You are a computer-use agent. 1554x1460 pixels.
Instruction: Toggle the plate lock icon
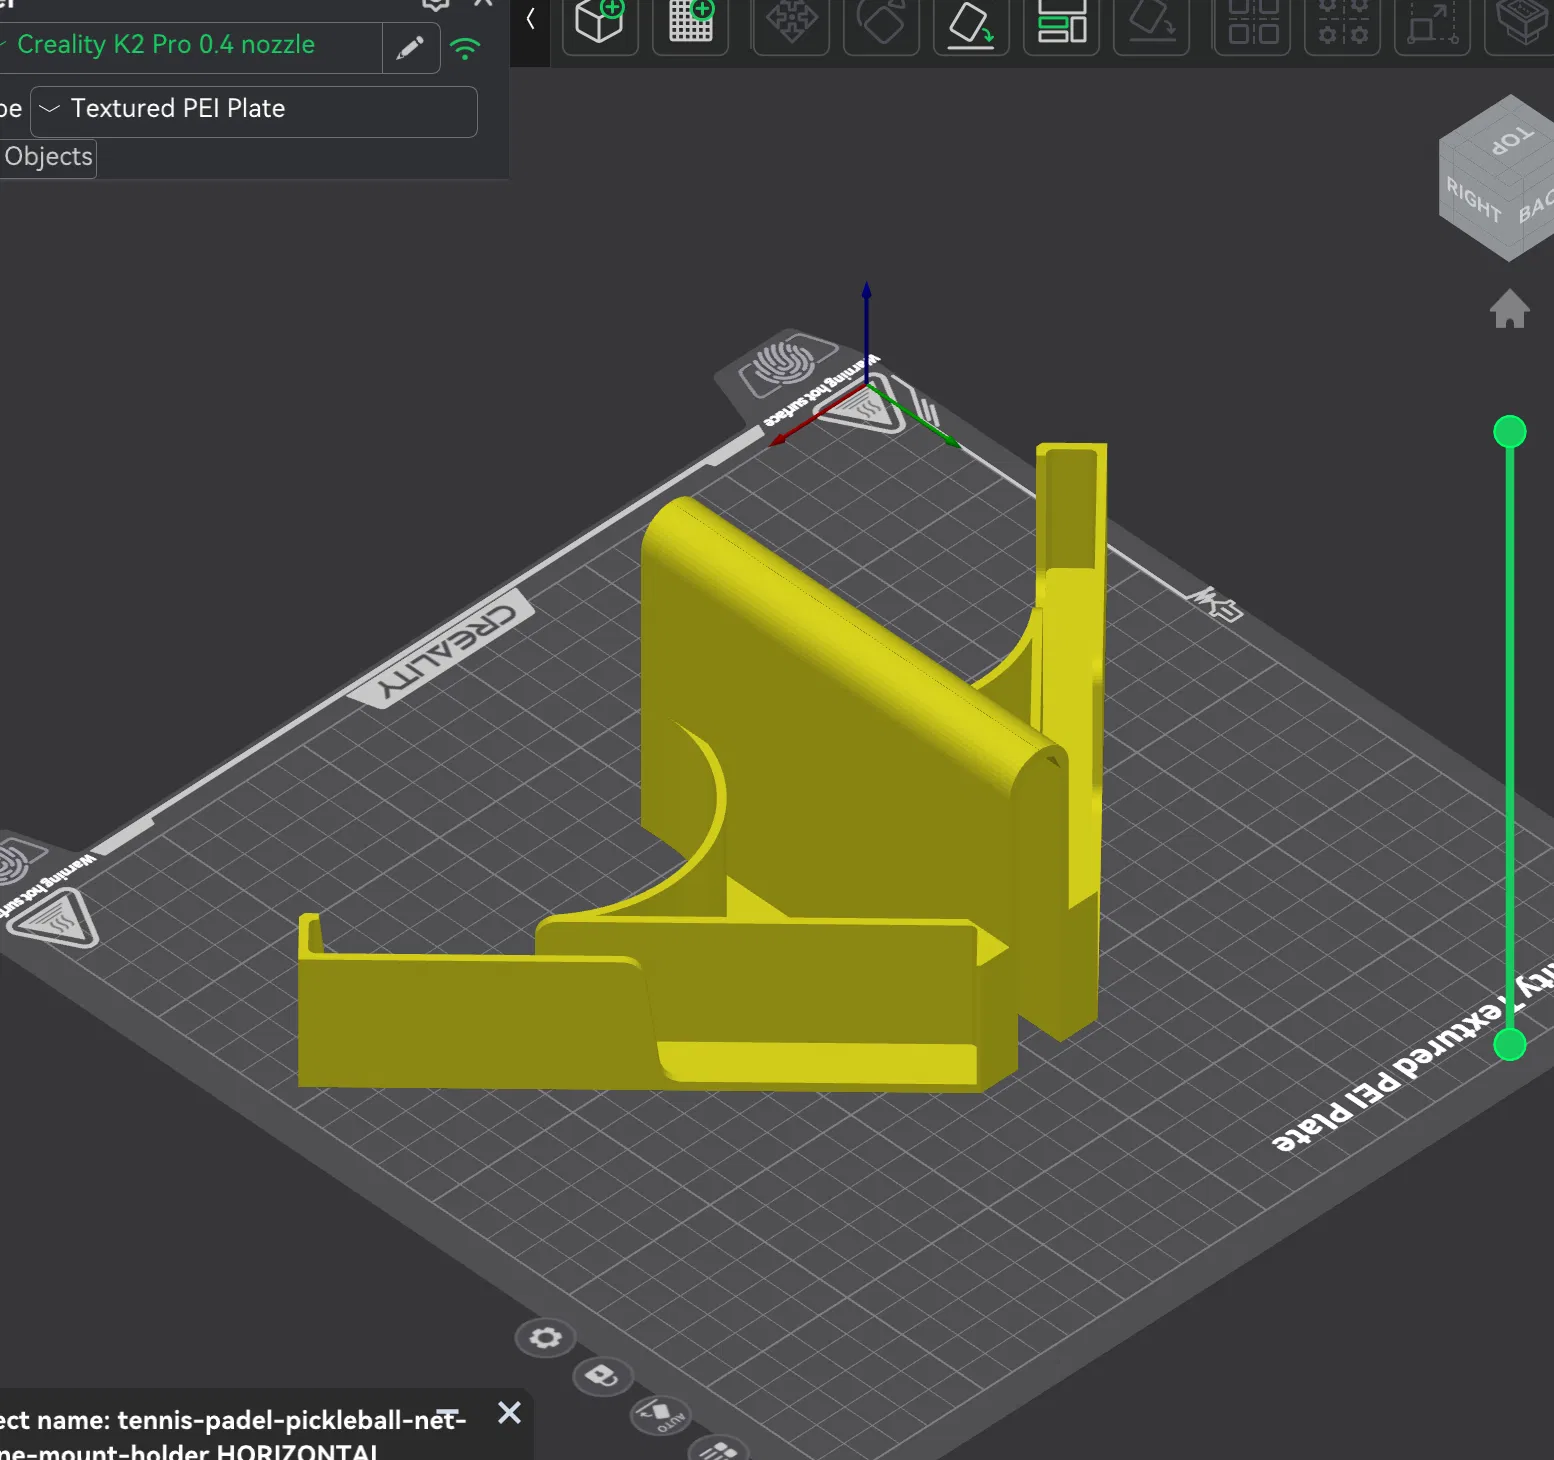[602, 1376]
